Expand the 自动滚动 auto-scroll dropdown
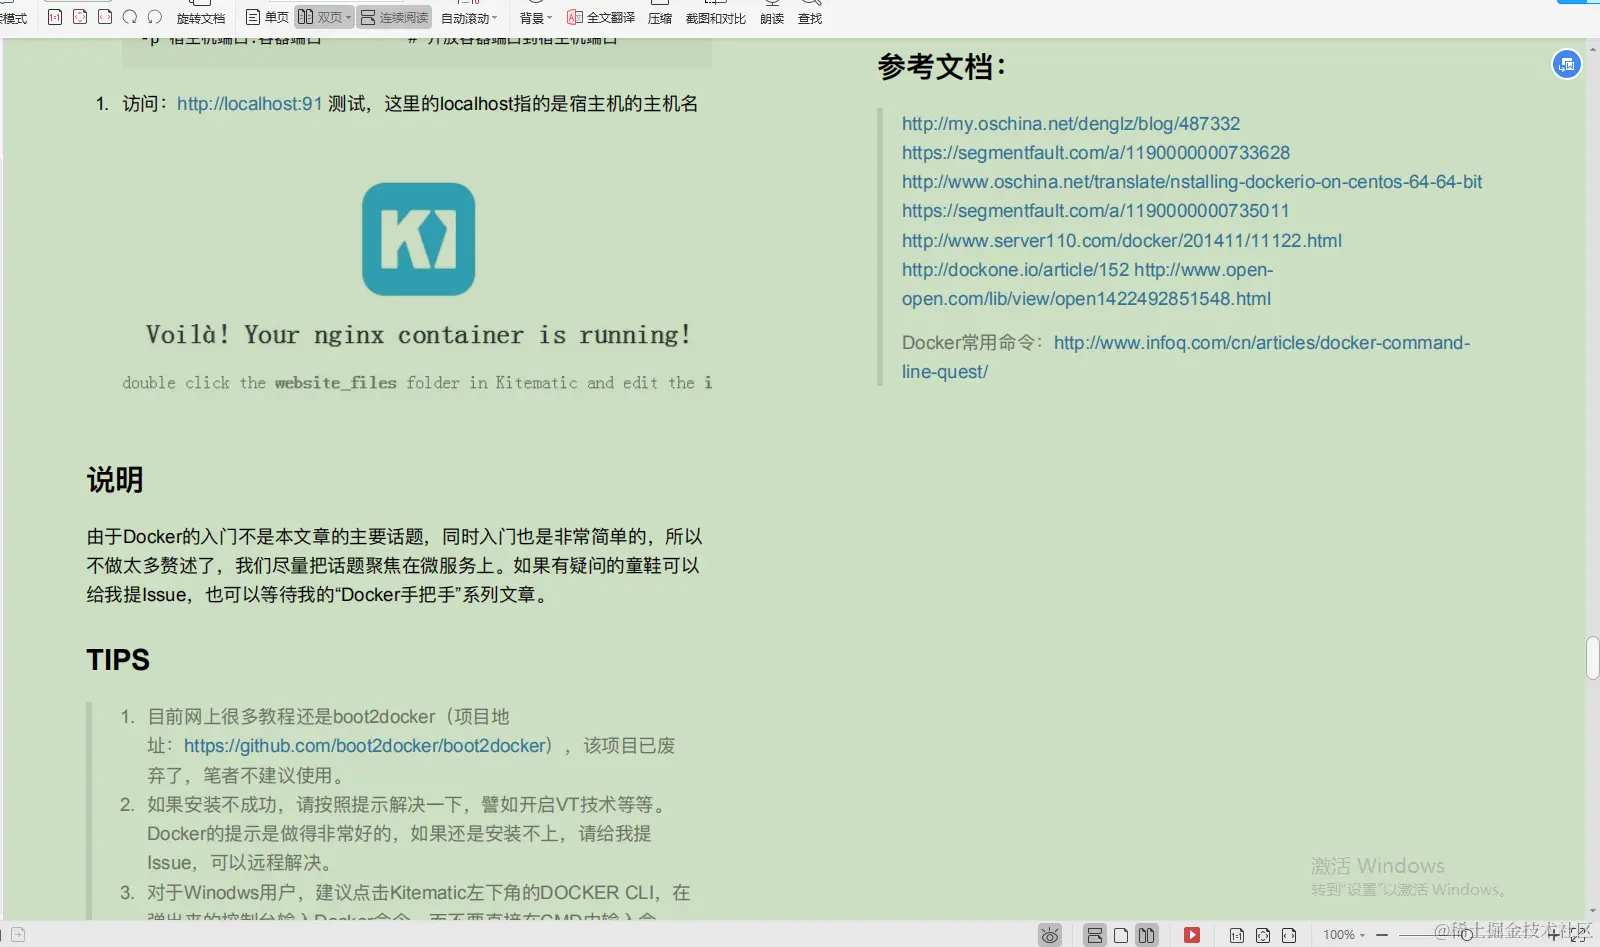This screenshot has width=1600, height=947. 492,17
